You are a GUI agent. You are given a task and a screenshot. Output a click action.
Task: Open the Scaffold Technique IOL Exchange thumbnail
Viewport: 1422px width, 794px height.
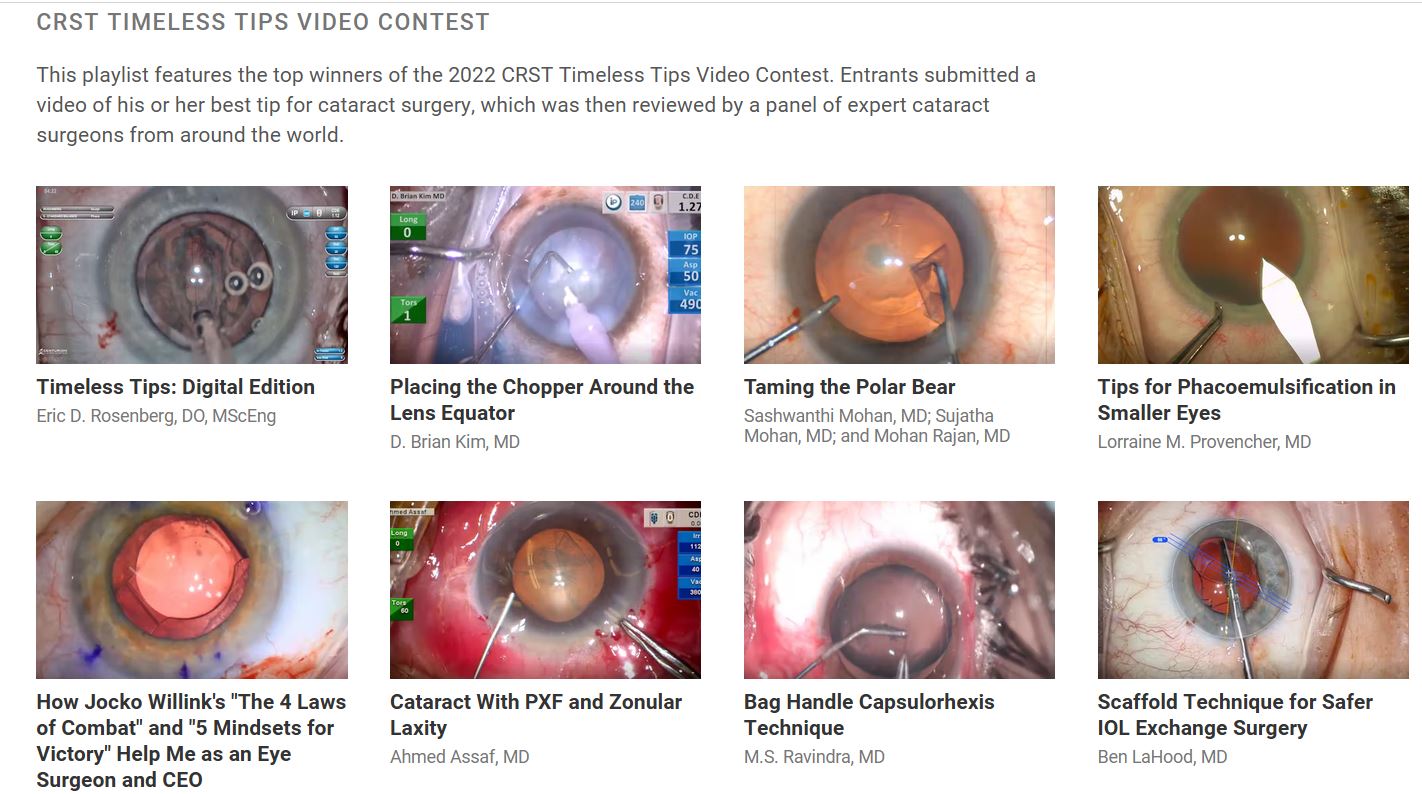(1253, 590)
